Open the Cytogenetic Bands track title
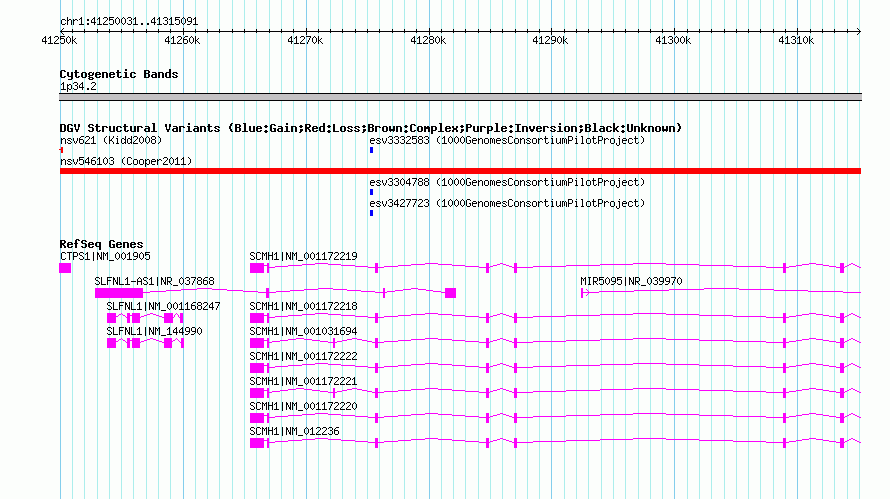The height and width of the screenshot is (499, 890). (119, 74)
